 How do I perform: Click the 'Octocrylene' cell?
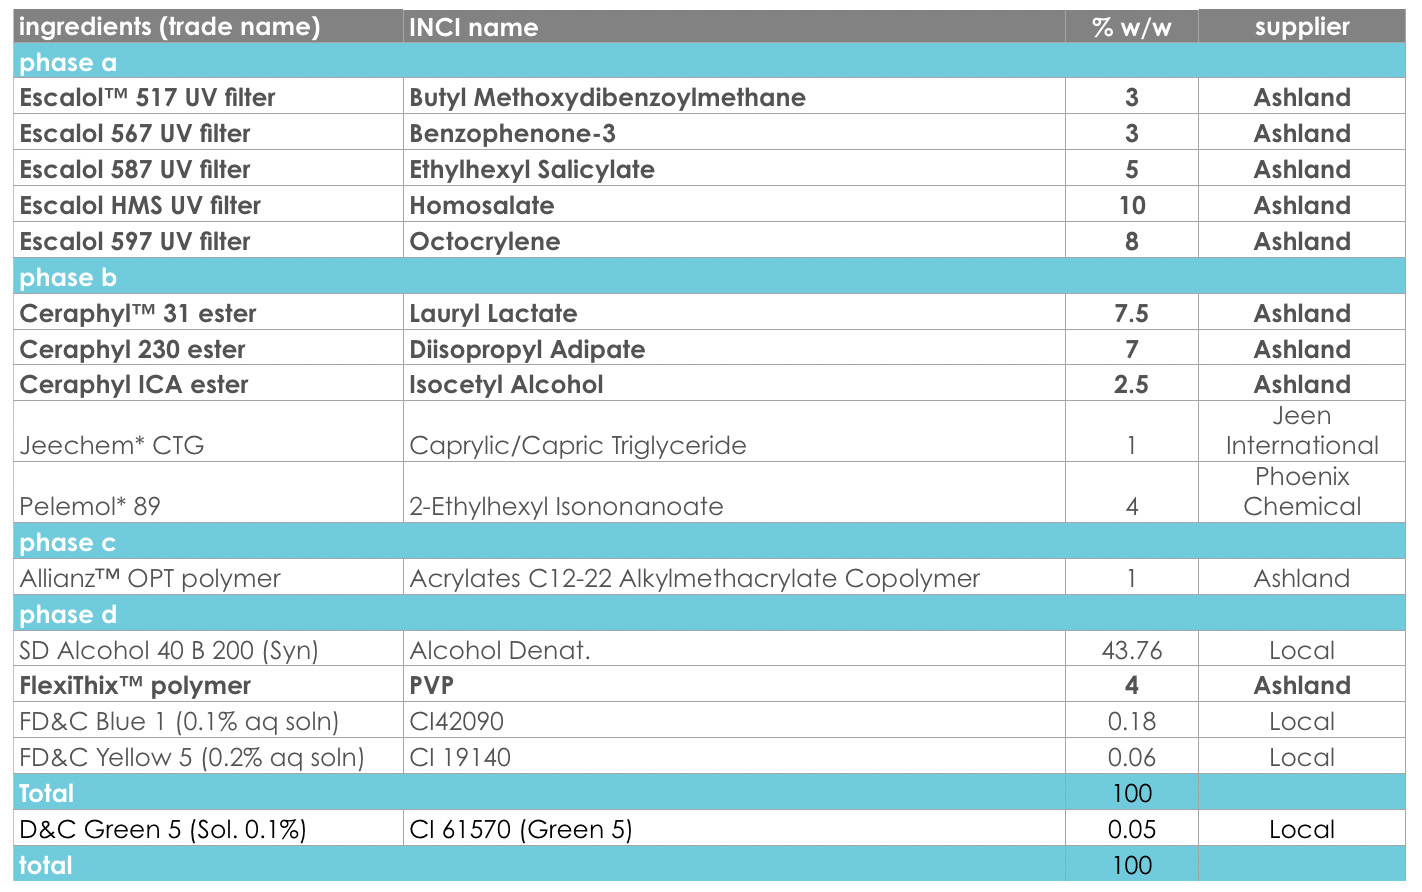(734, 241)
